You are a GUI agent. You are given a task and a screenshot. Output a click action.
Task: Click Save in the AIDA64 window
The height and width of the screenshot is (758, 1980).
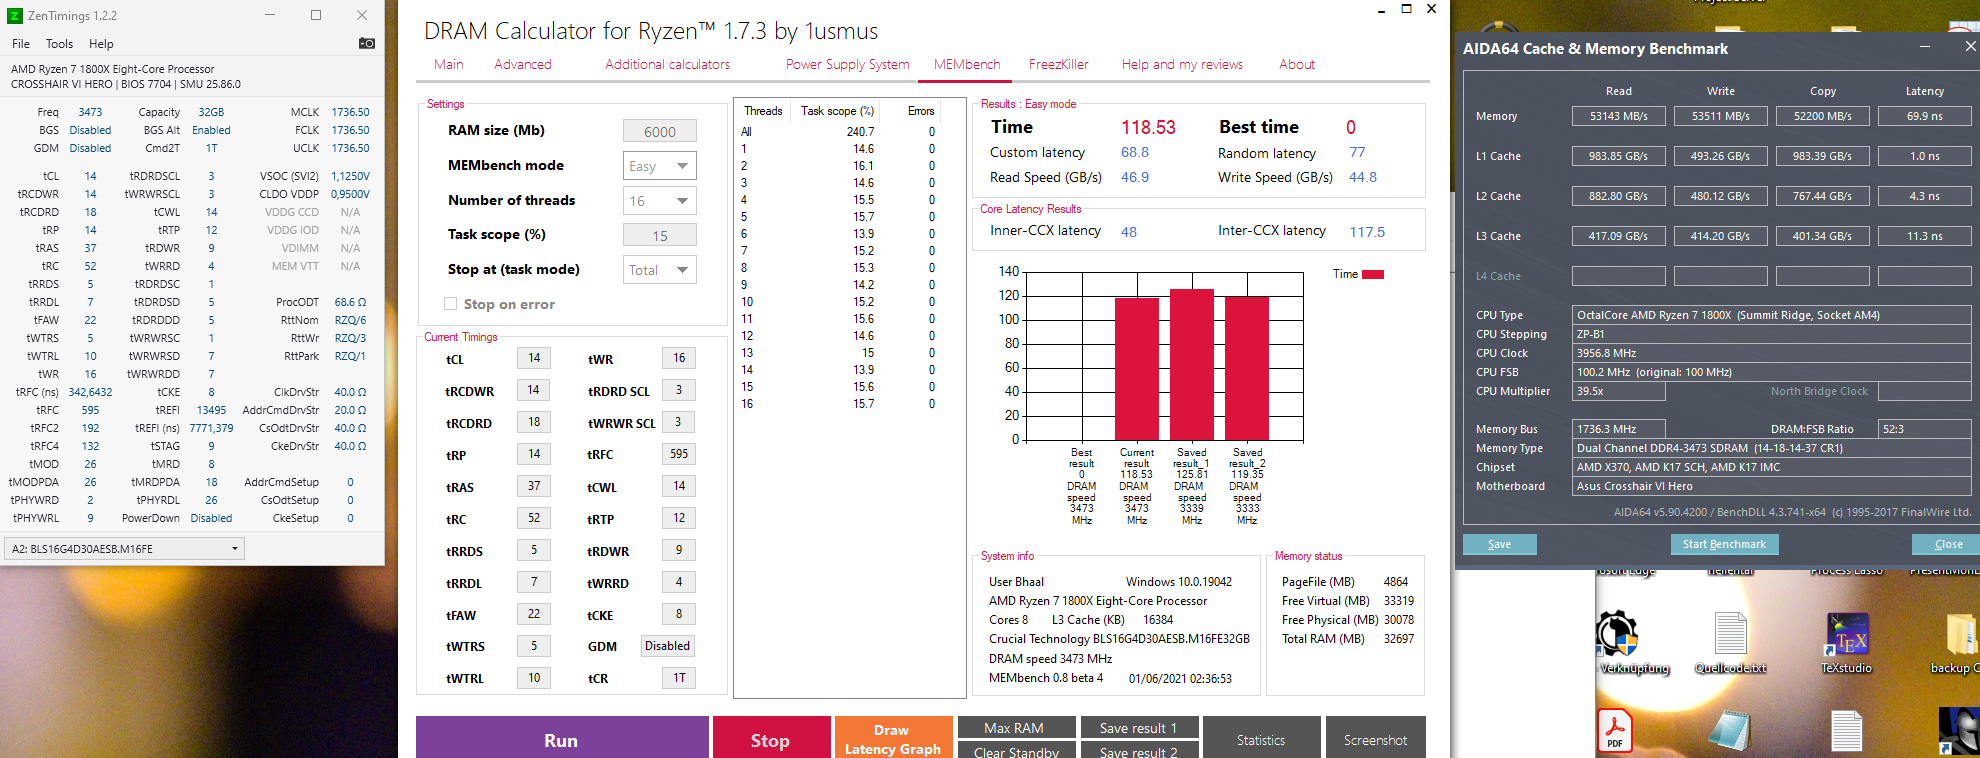coord(1499,544)
